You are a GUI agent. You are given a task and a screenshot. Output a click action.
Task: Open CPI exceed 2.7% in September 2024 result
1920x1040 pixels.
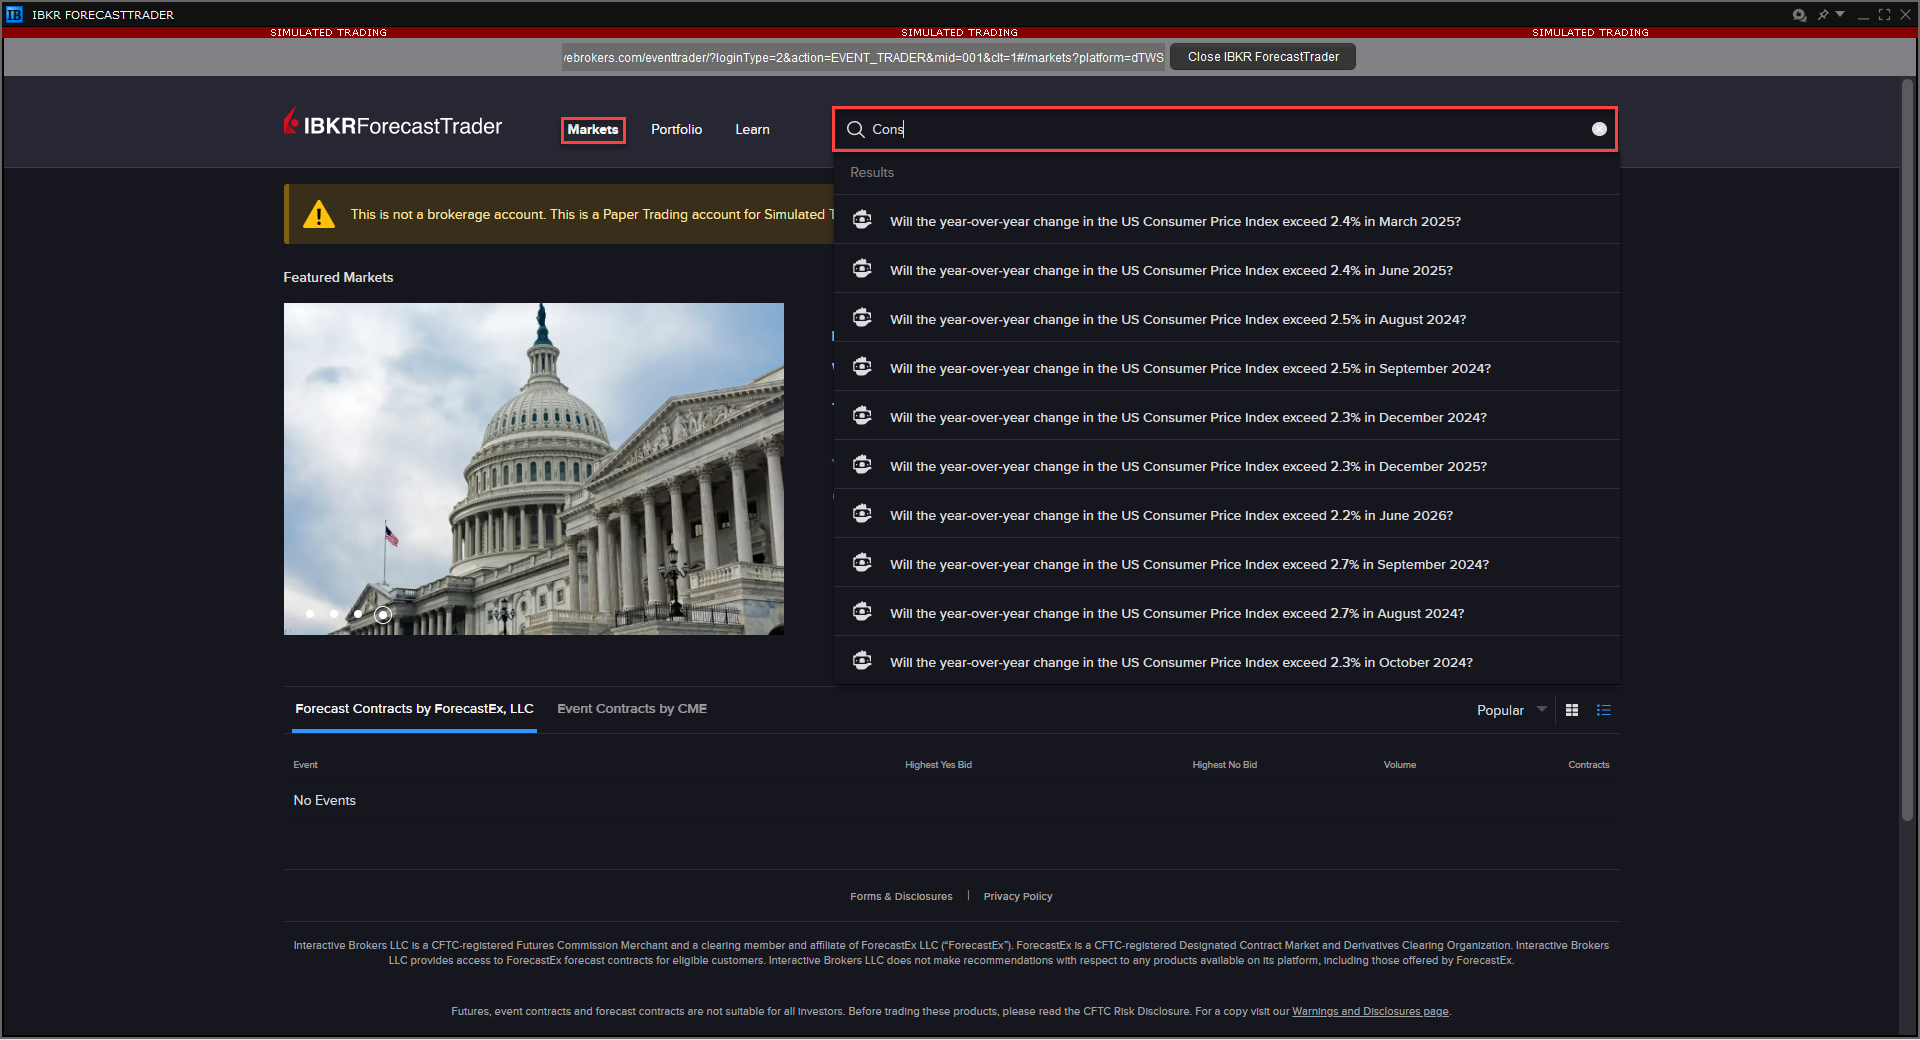point(1226,563)
